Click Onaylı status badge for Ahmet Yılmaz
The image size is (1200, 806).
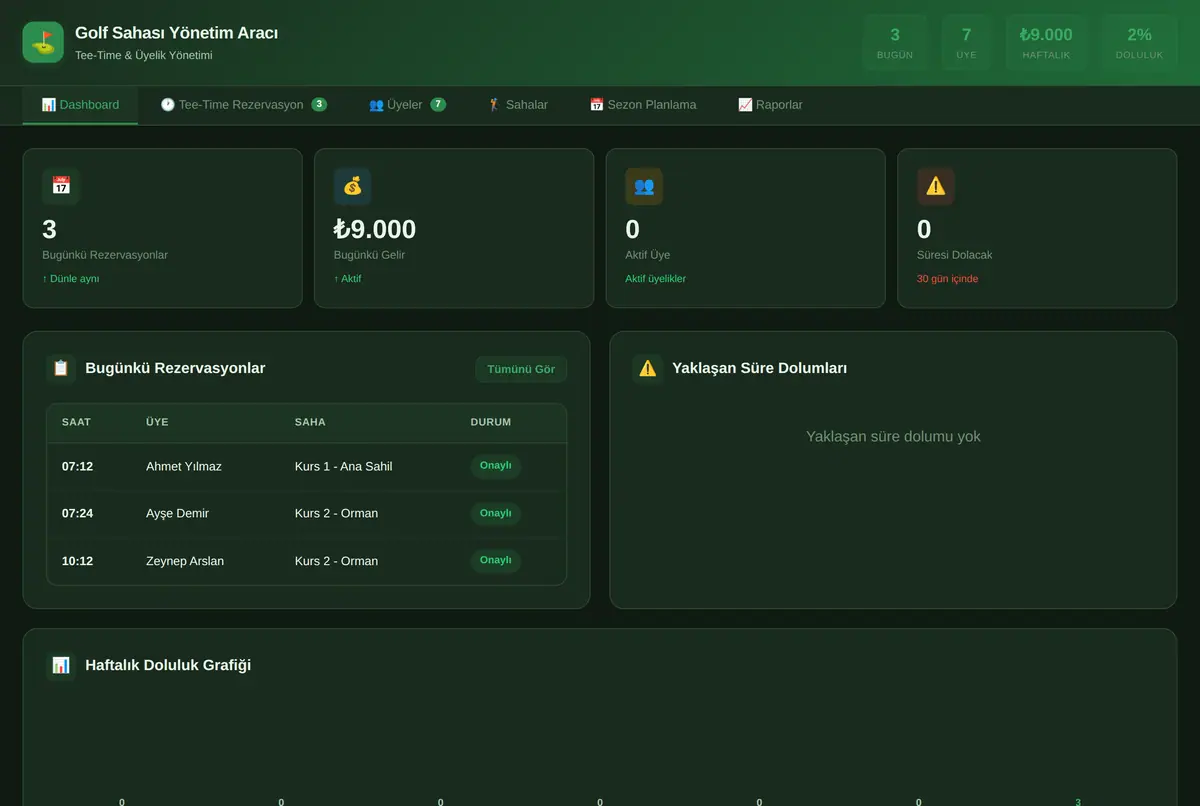[x=496, y=466]
